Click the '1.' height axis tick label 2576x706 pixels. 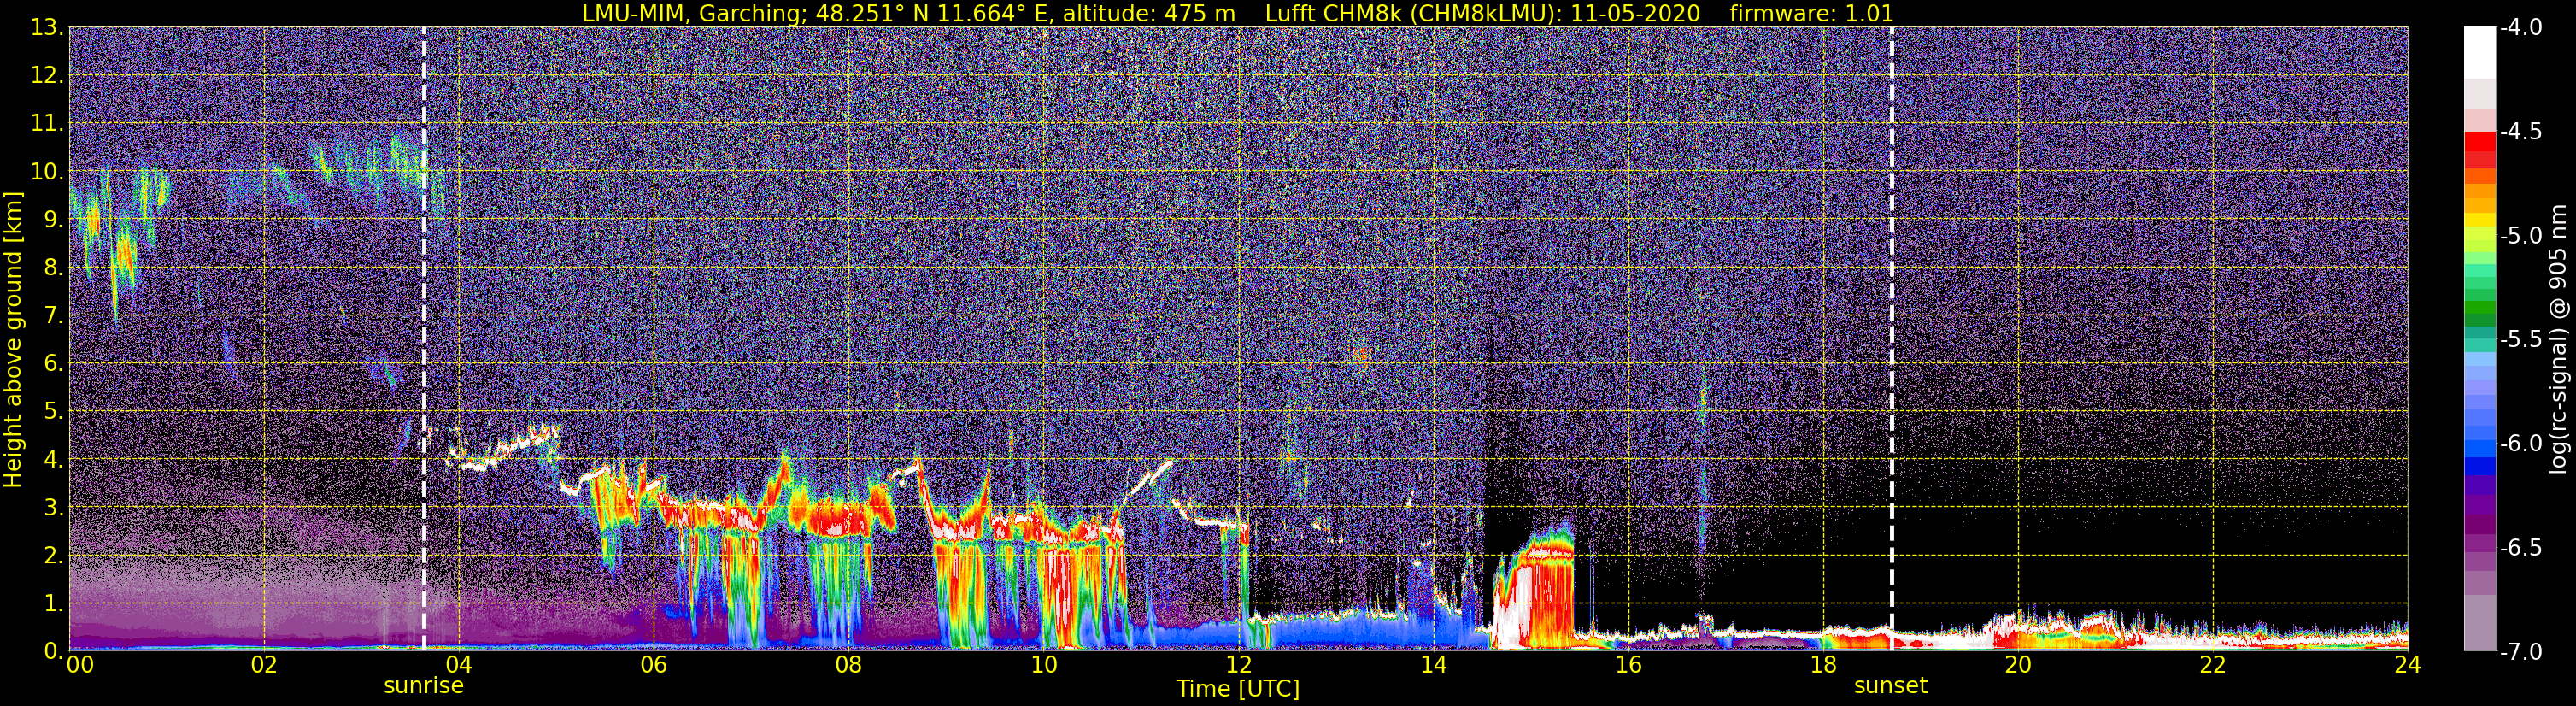[x=54, y=603]
